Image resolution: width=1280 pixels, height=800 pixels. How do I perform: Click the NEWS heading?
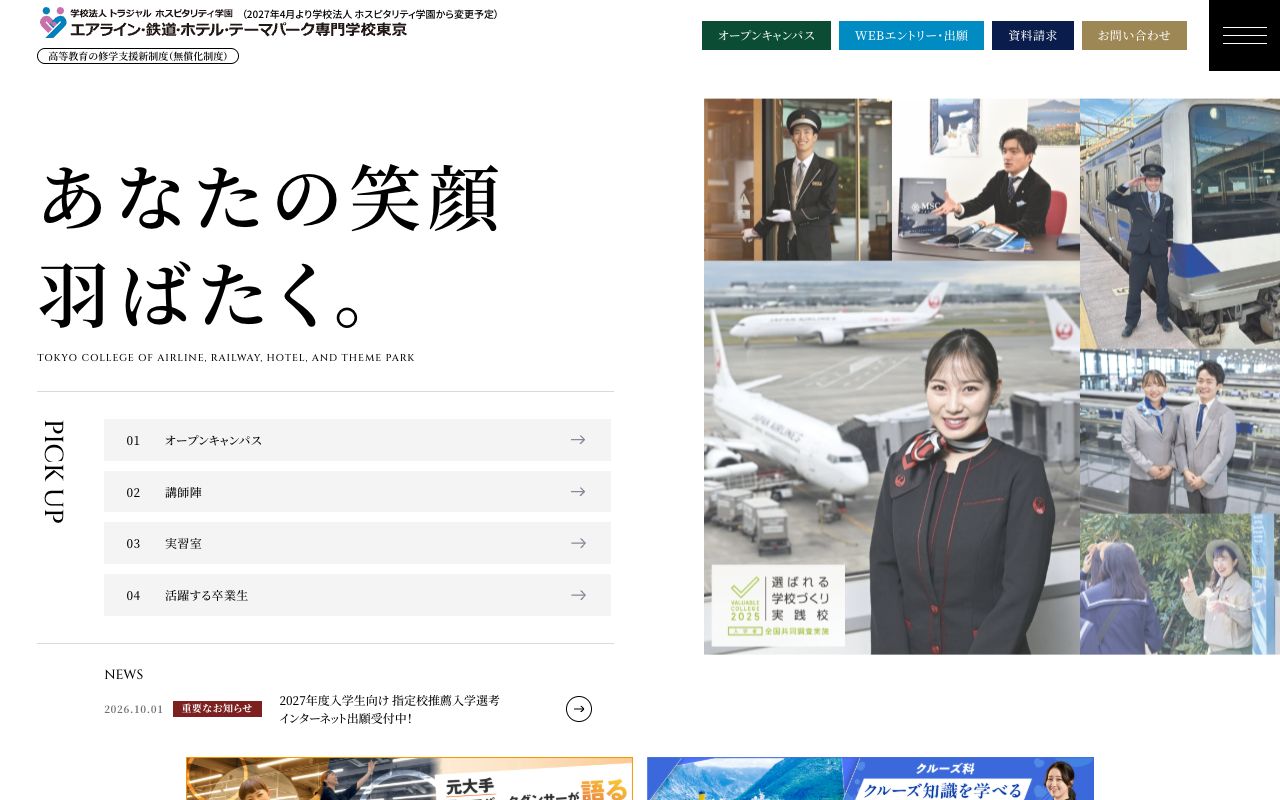(124, 675)
